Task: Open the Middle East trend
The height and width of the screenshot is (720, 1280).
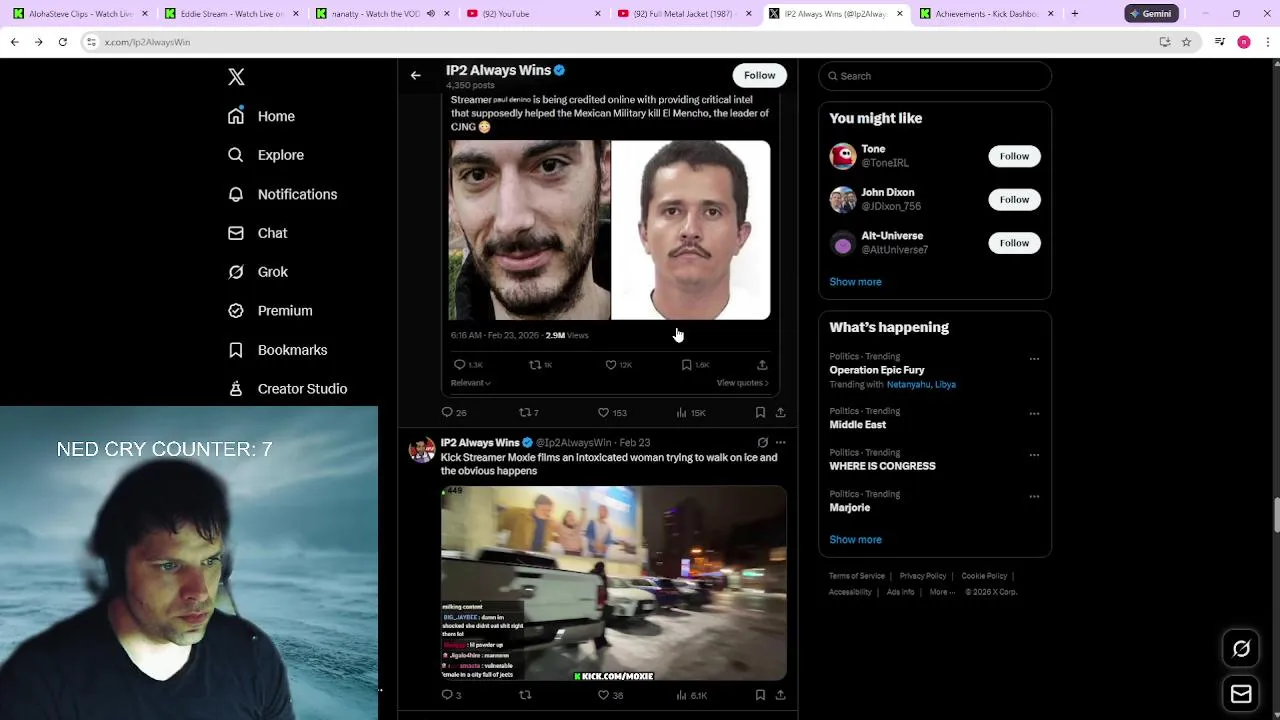Action: coord(857,425)
